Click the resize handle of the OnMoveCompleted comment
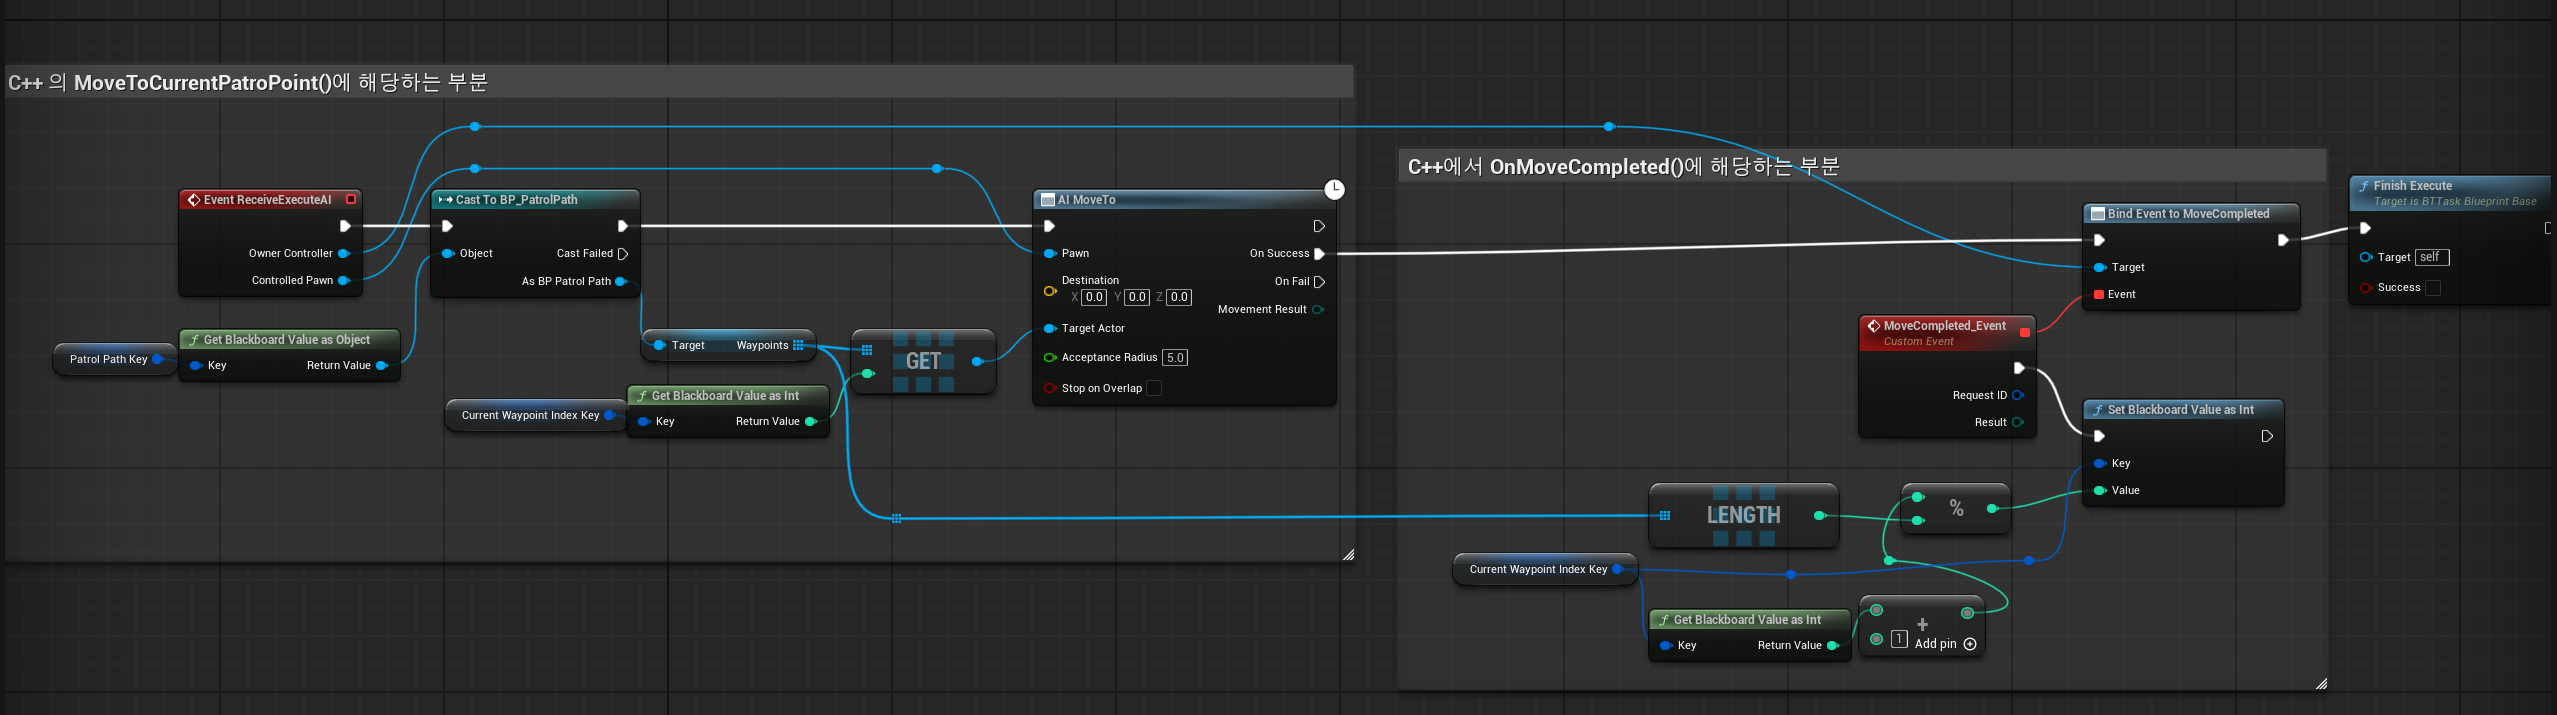This screenshot has height=715, width=2557. pyautogui.click(x=2321, y=684)
